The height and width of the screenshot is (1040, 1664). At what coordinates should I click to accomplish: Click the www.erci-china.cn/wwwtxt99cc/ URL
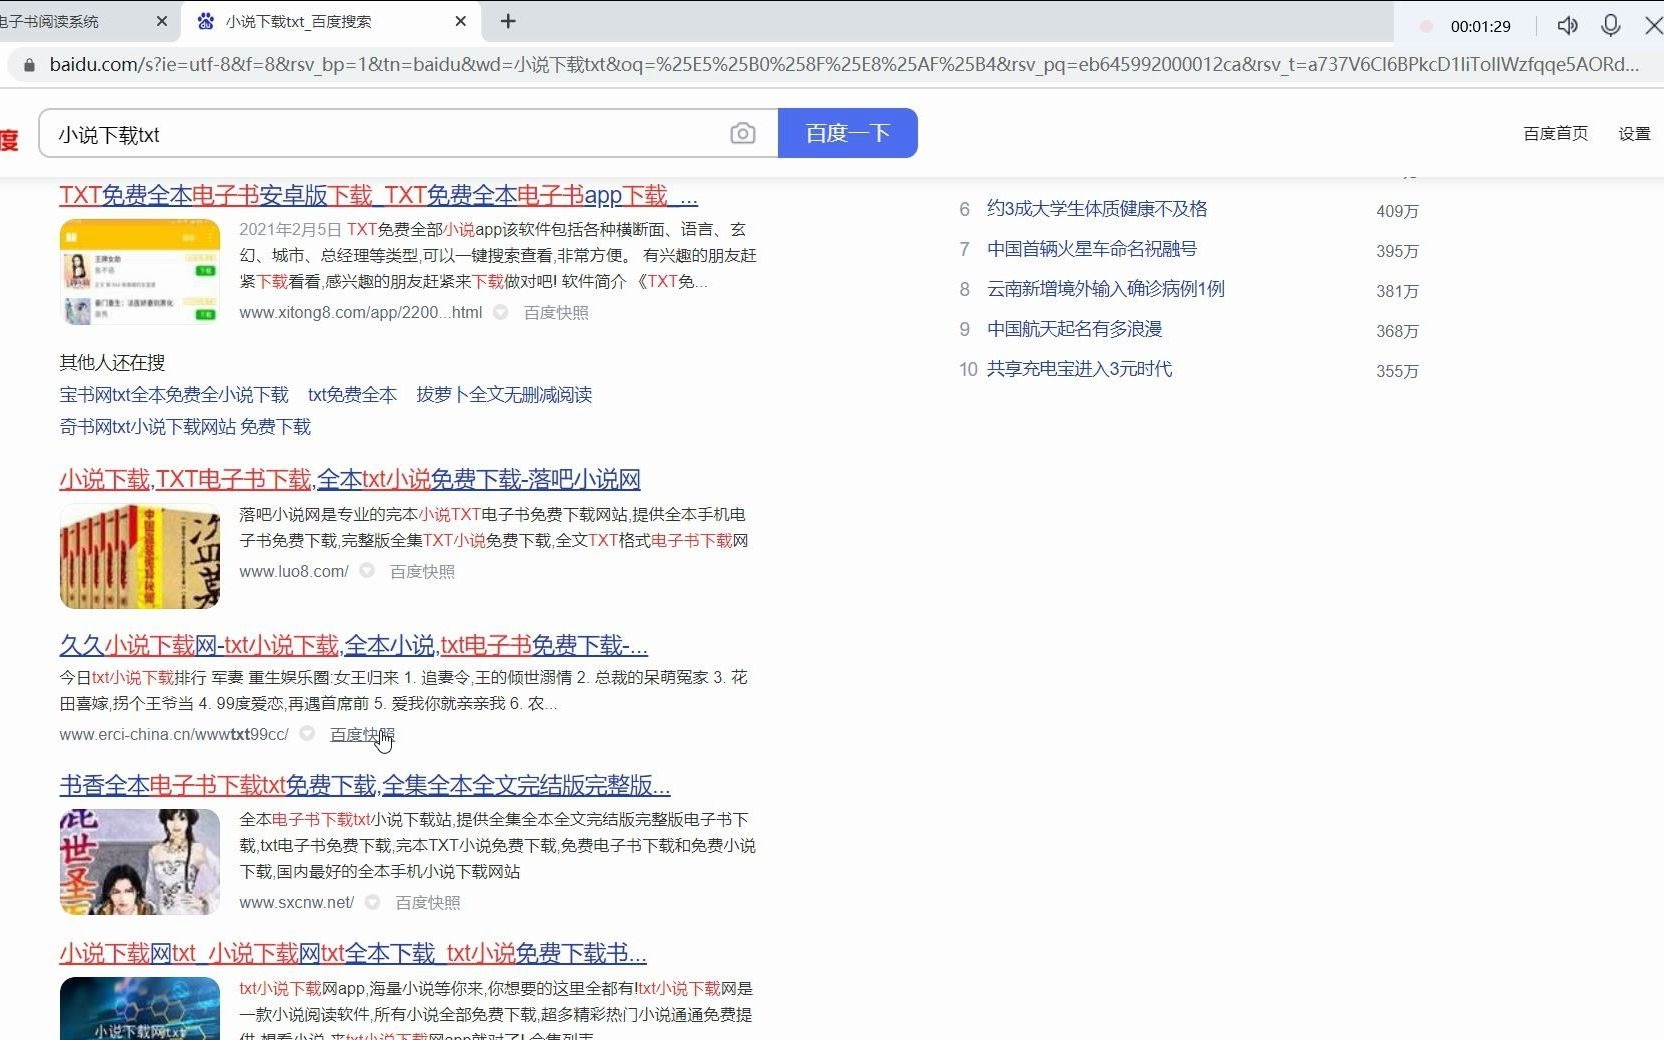(174, 735)
